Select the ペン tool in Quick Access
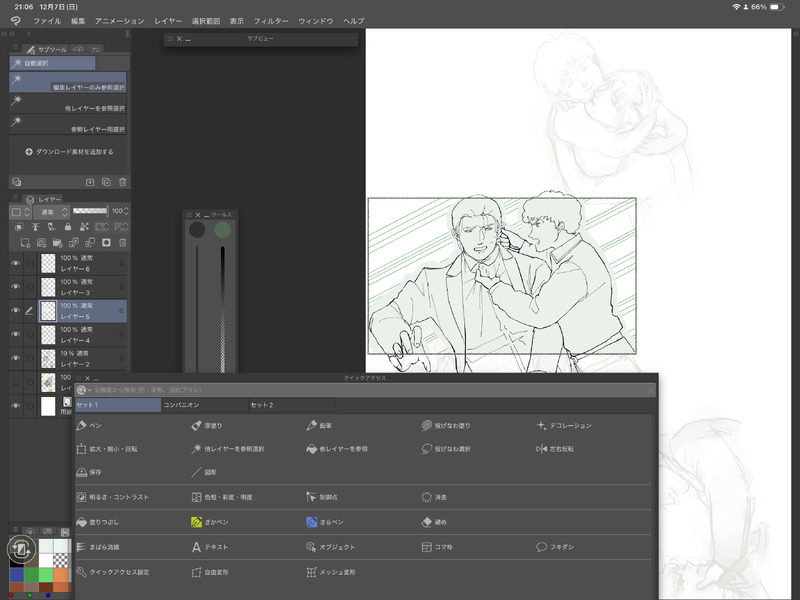This screenshot has height=600, width=800. click(x=90, y=425)
